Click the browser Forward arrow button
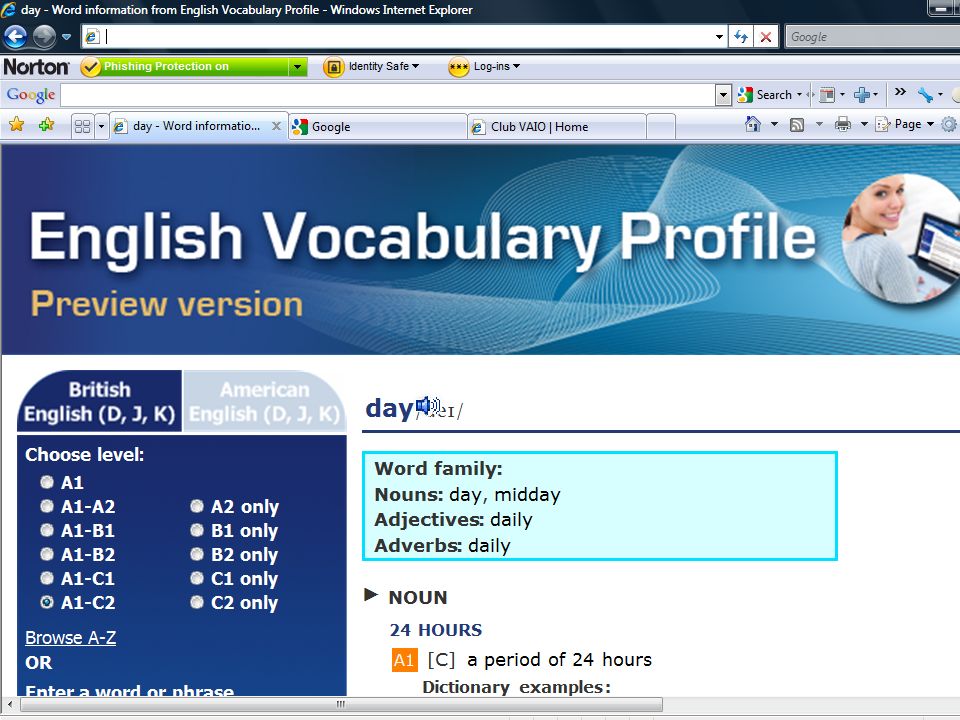960x720 pixels. (43, 37)
